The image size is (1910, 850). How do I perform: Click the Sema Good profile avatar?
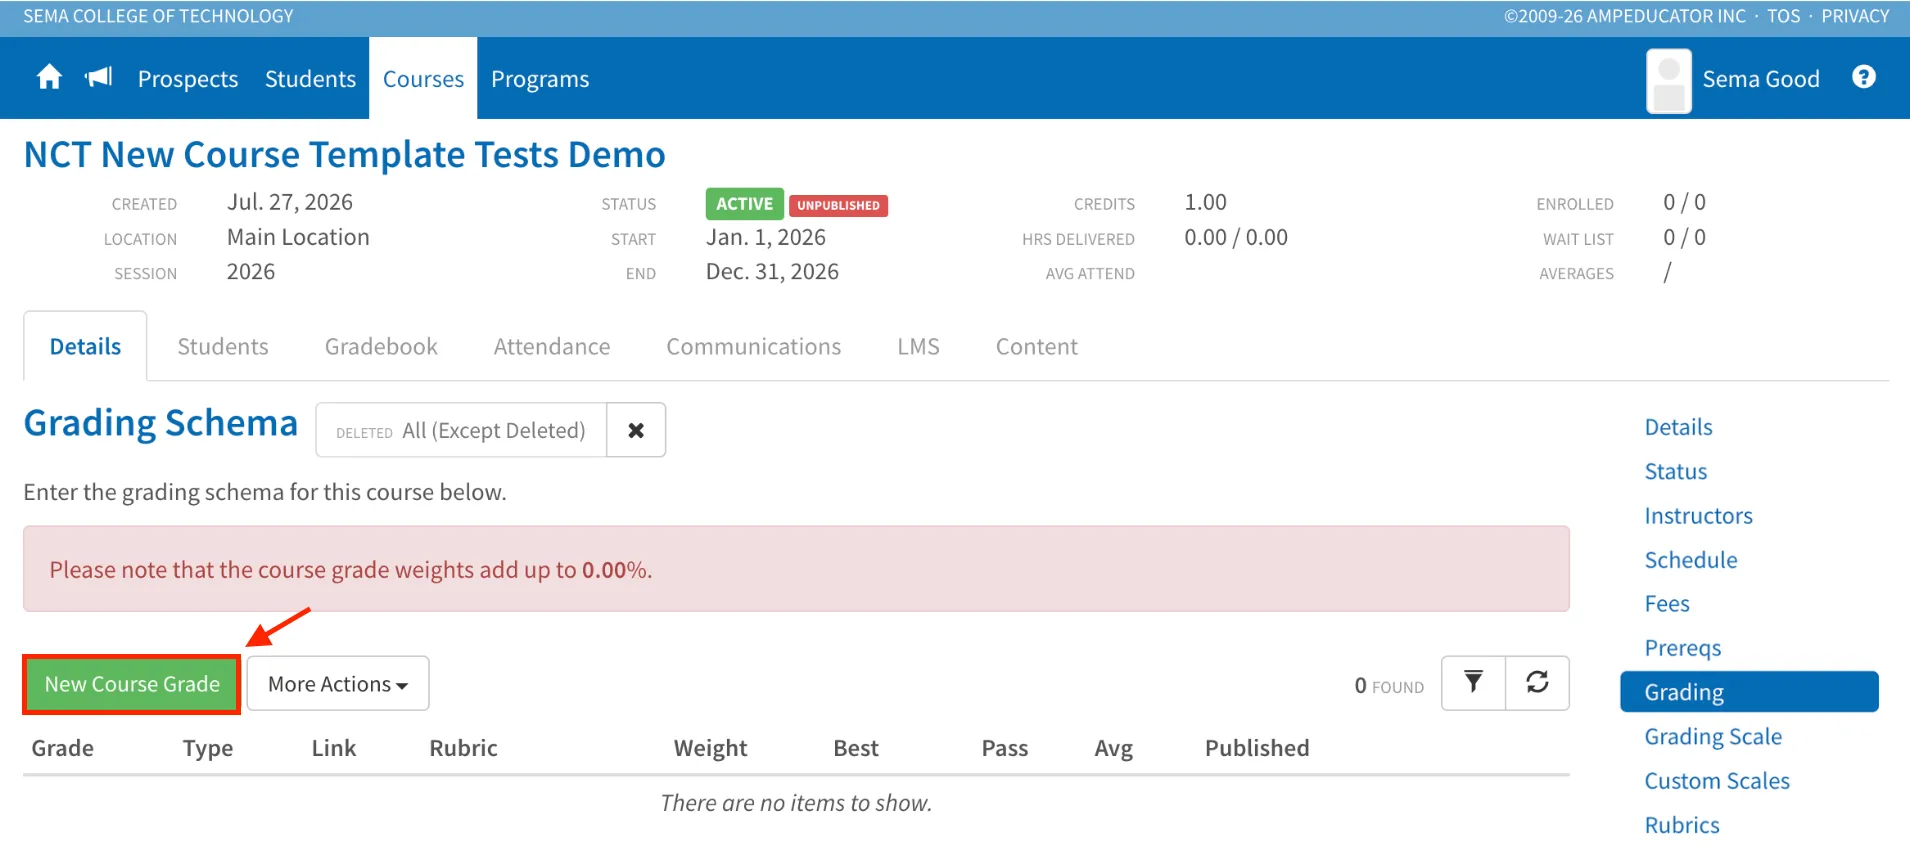1668,80
